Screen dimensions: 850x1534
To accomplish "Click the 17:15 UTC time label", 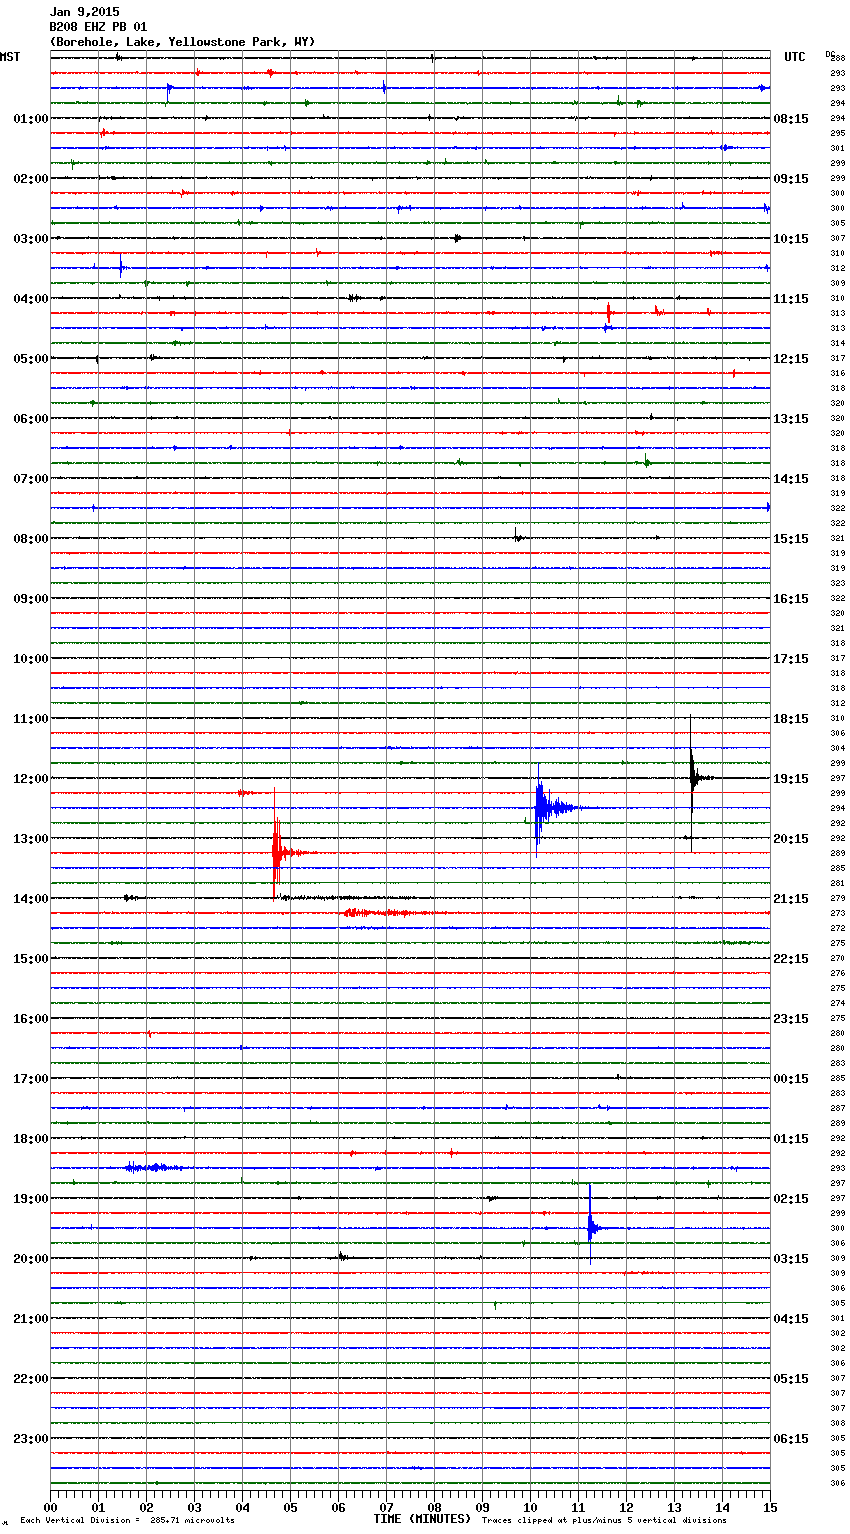I will 791,659.
